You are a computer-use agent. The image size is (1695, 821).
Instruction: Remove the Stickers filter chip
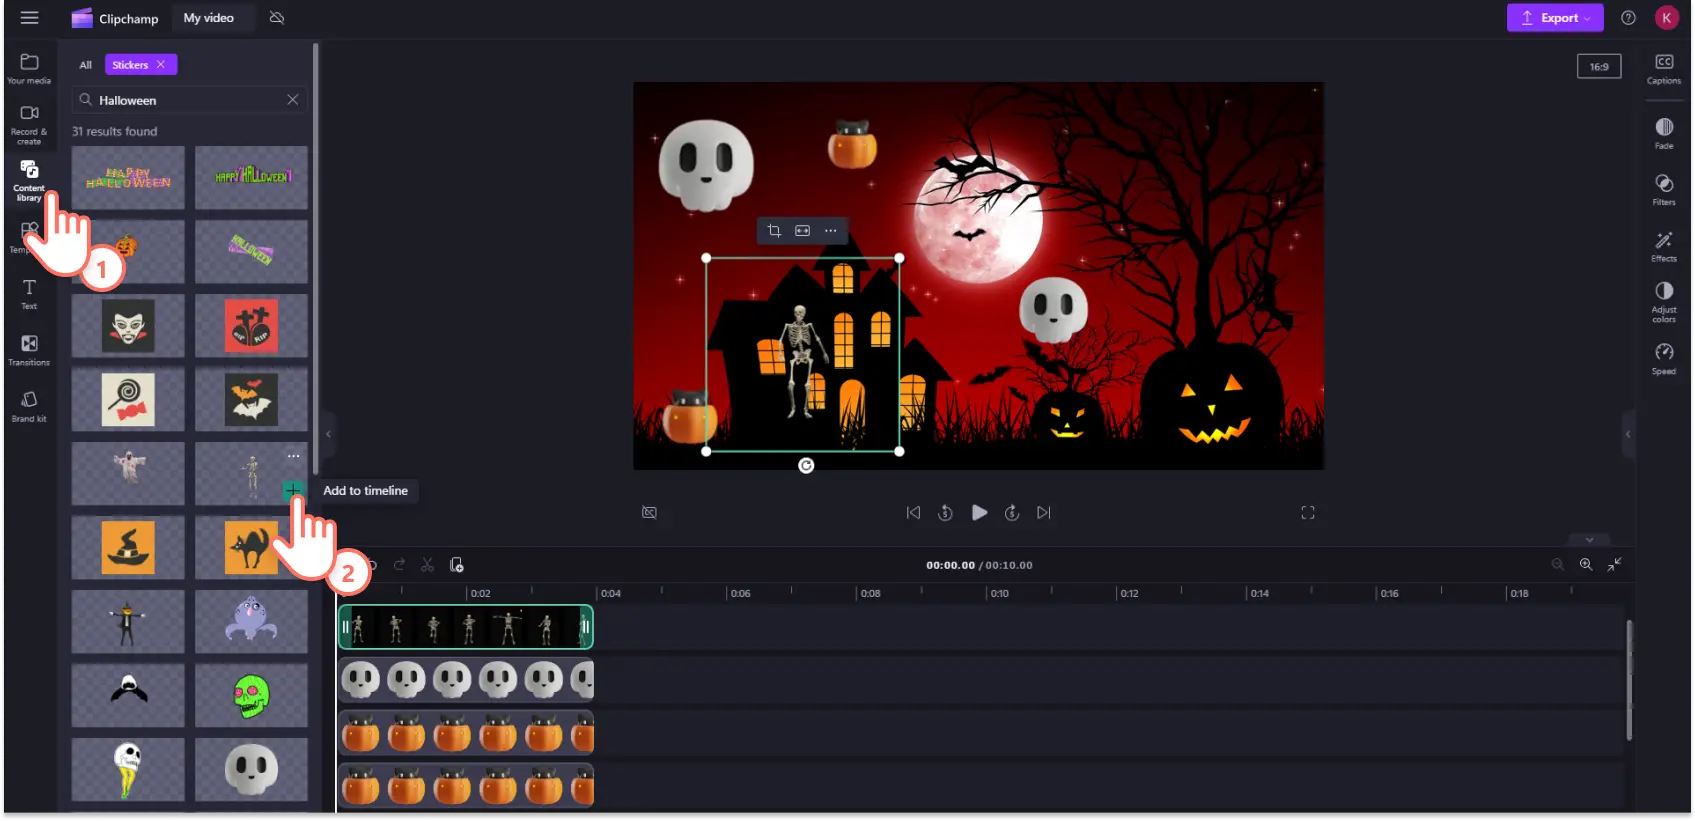[x=160, y=64]
